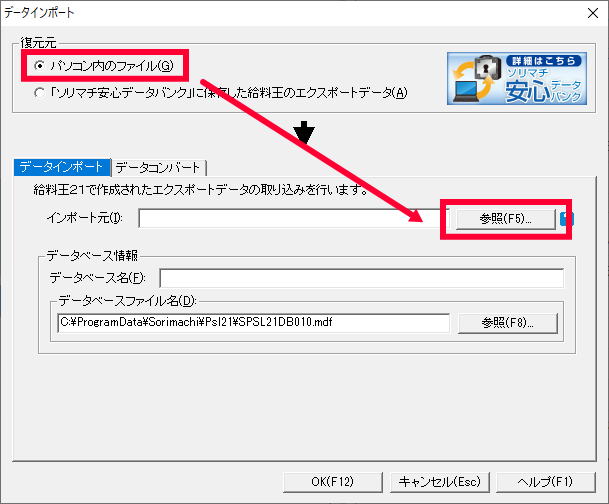Open help with ヘルプ(F1) button
Viewport: 609px width, 504px height.
point(546,481)
